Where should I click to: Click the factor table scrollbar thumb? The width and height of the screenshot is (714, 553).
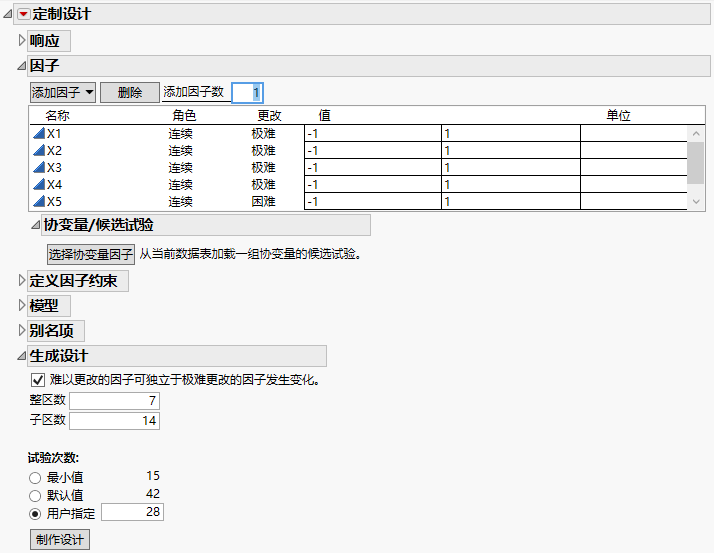696,163
